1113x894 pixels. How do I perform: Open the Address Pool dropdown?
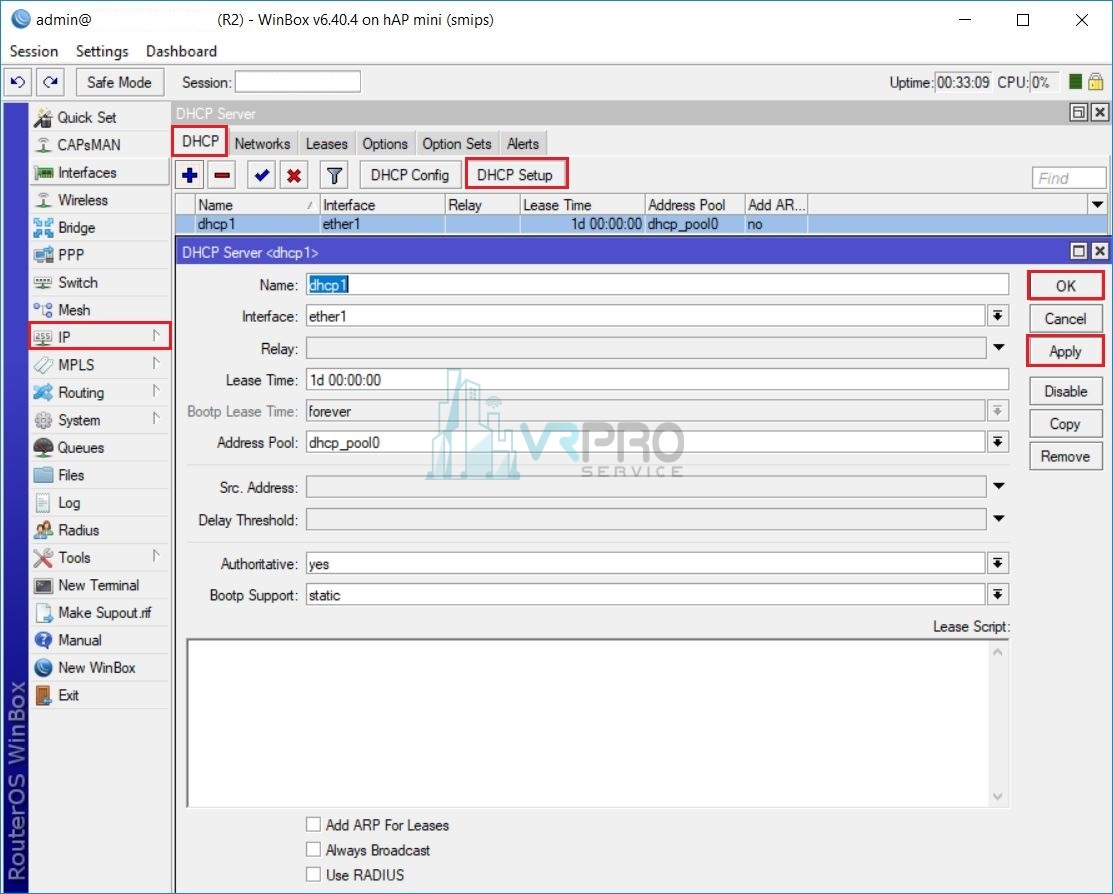[997, 442]
